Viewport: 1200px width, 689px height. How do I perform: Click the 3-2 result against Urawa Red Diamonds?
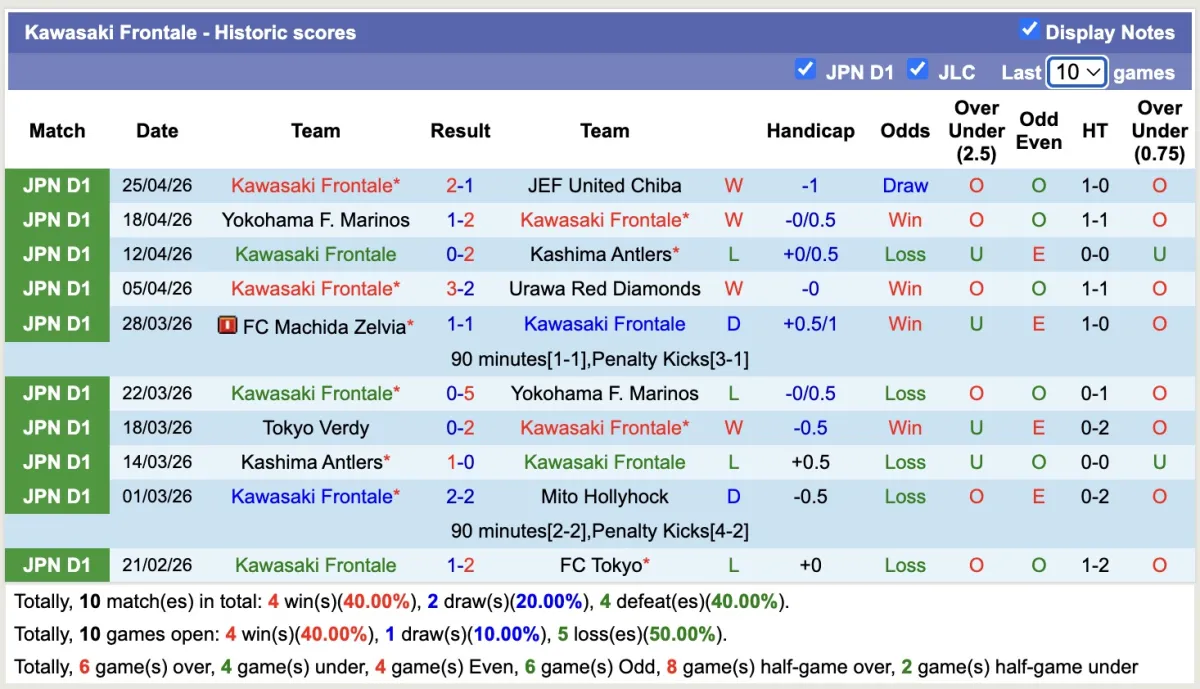[460, 289]
